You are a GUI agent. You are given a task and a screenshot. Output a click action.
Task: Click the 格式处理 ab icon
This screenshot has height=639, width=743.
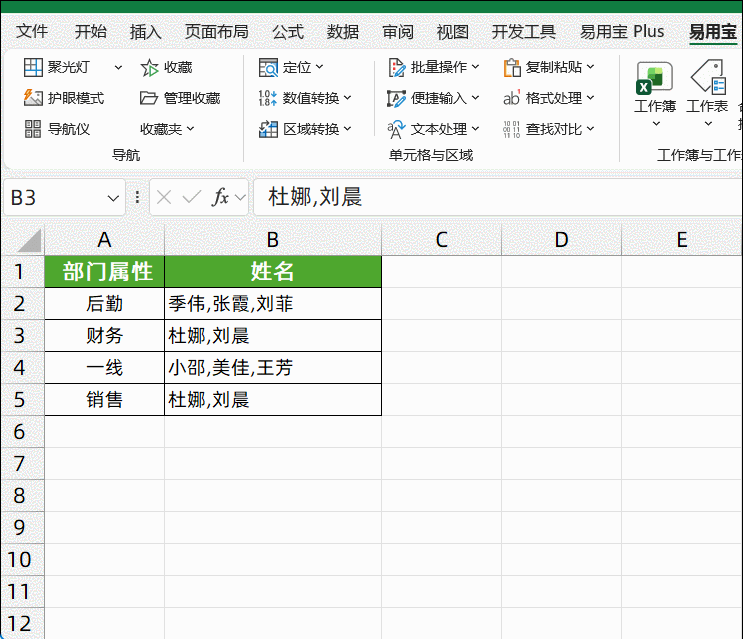(512, 98)
